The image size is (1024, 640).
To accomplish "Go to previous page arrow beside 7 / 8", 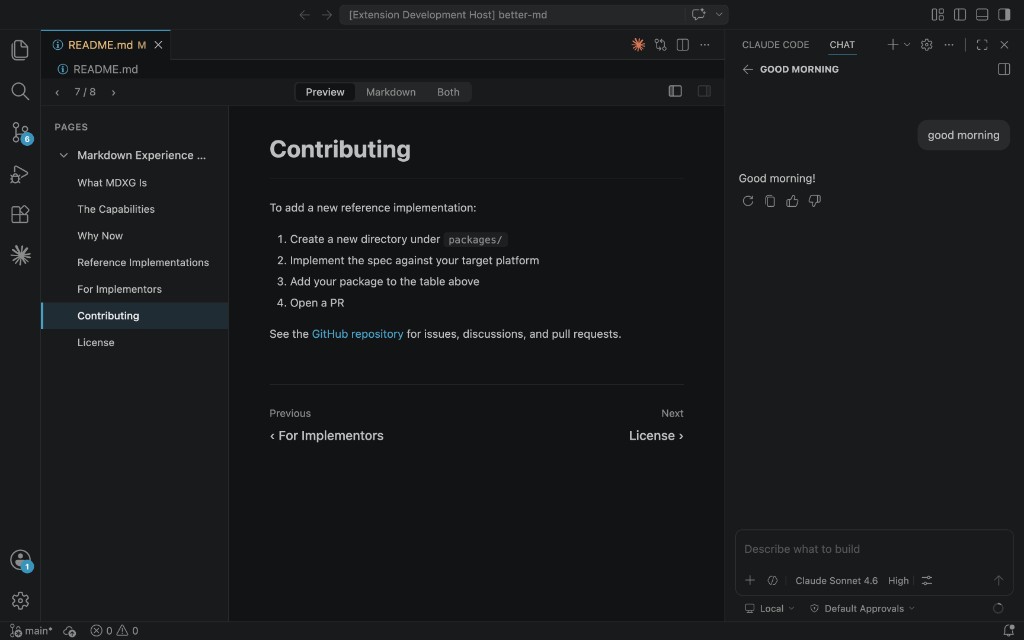I will [57, 92].
